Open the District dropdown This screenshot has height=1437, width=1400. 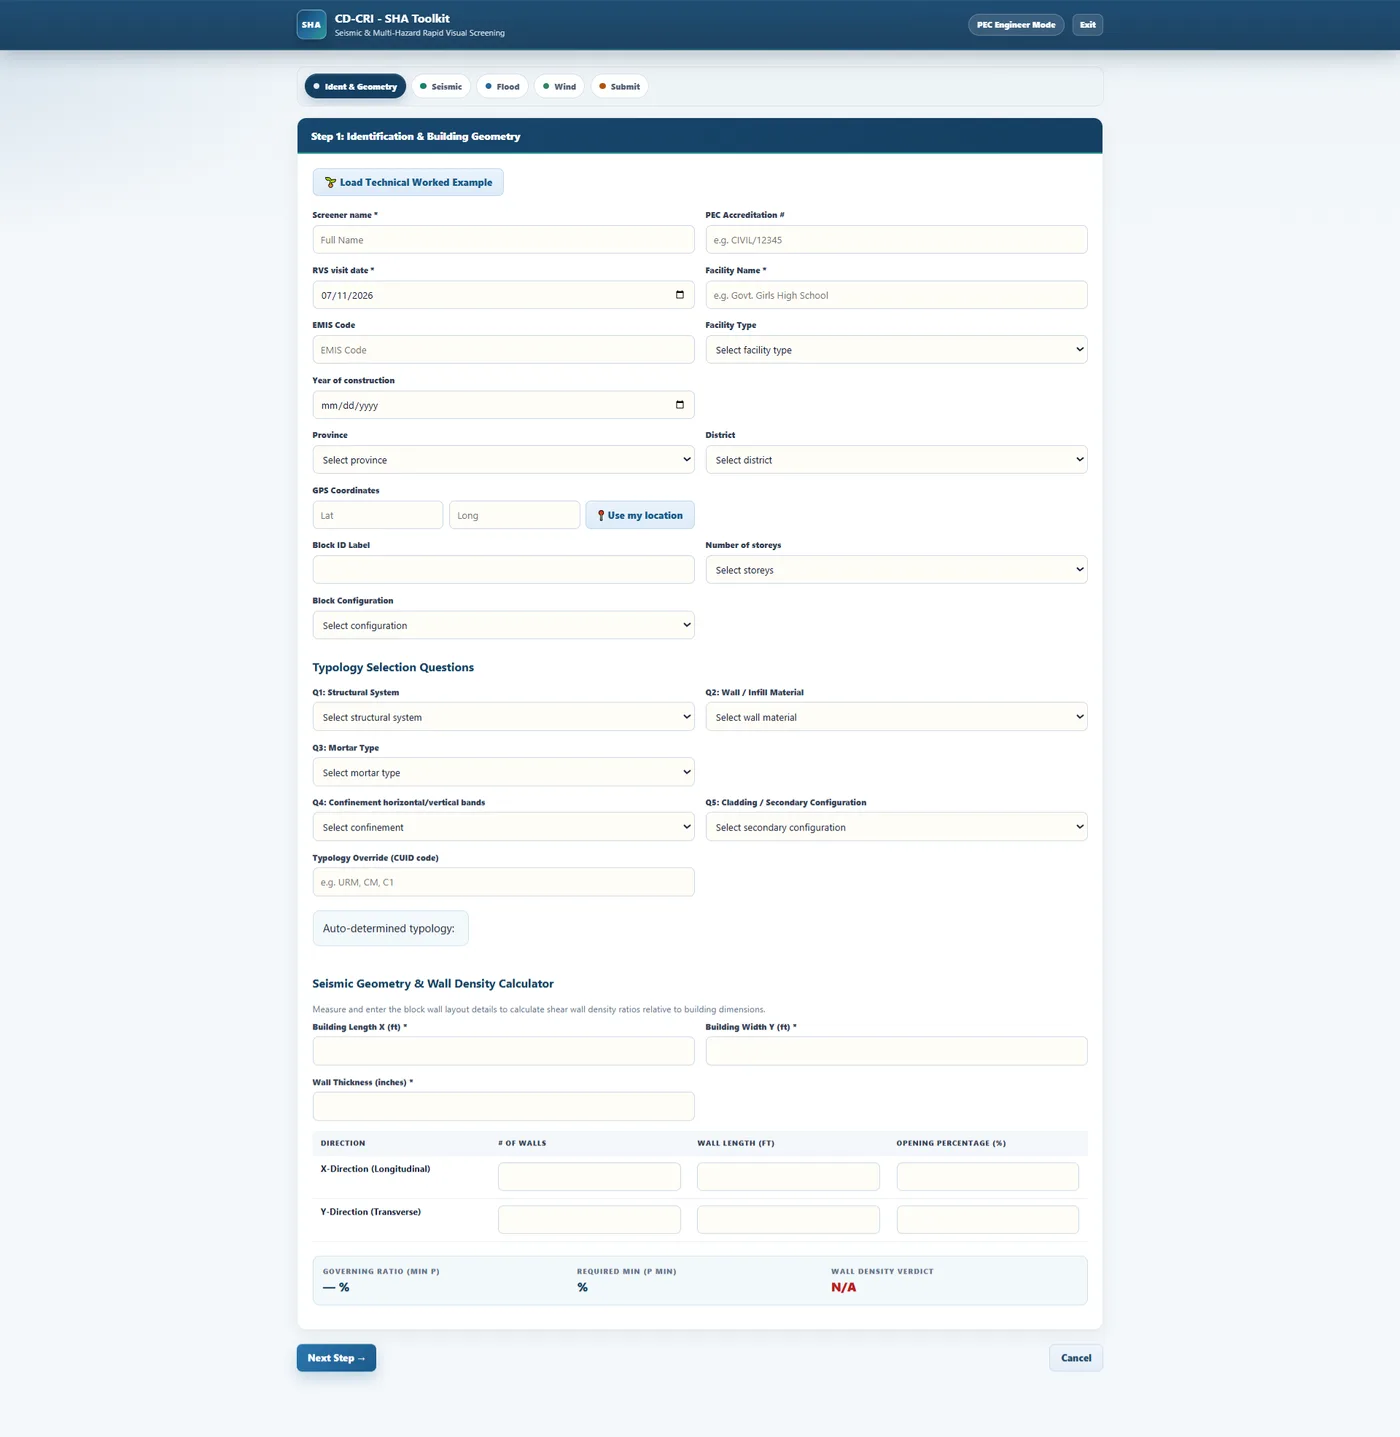pyautogui.click(x=896, y=460)
